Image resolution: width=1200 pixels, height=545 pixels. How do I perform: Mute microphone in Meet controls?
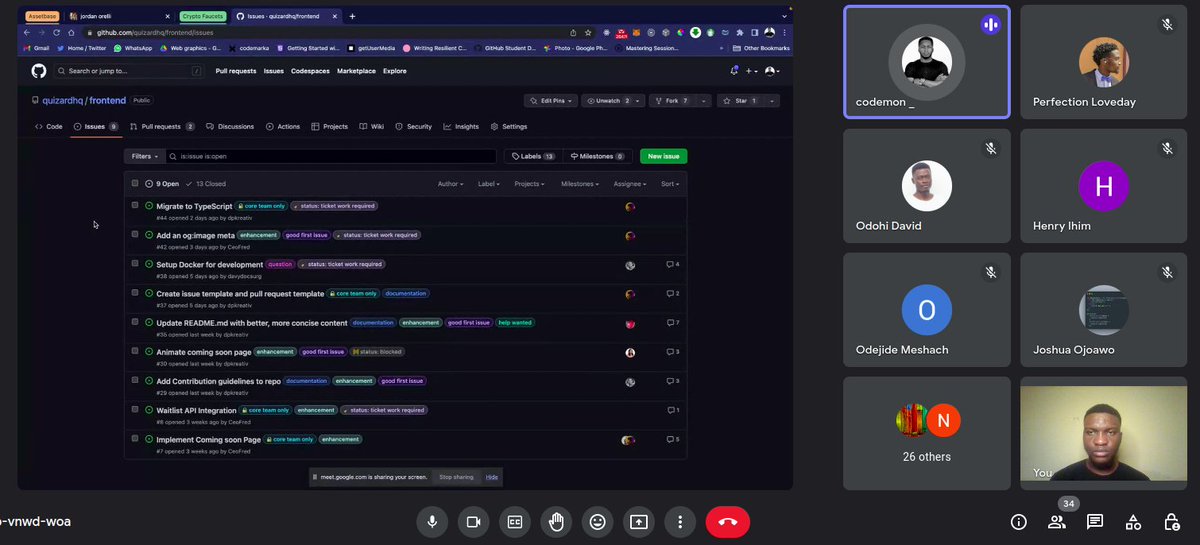coord(432,522)
